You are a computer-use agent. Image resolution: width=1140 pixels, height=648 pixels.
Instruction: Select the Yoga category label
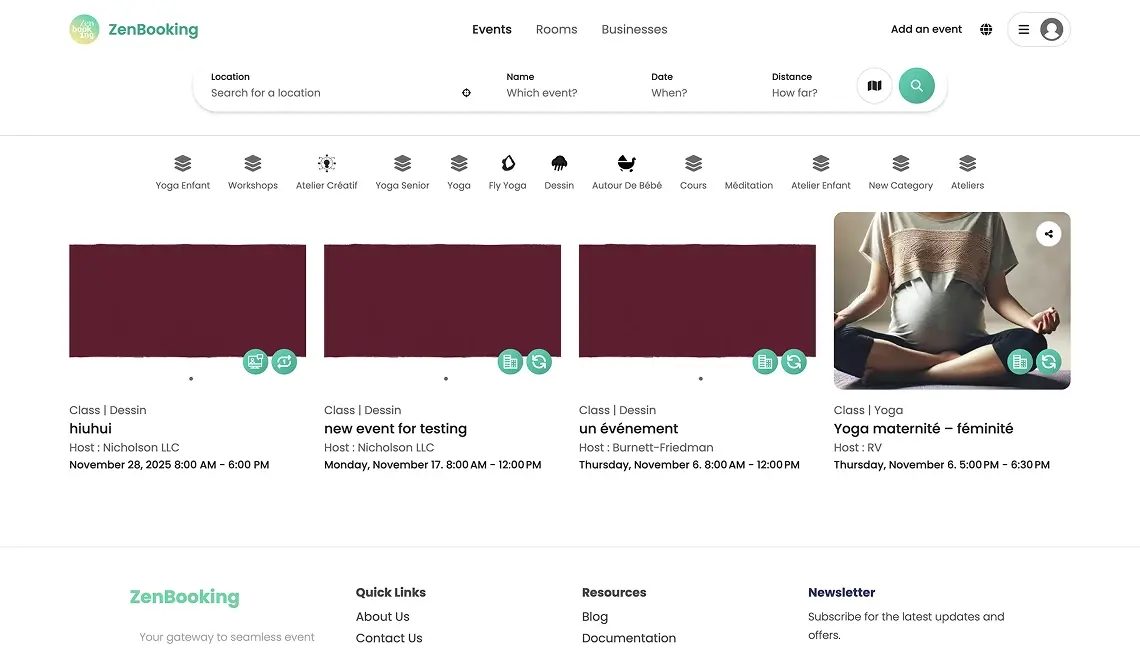pos(459,185)
